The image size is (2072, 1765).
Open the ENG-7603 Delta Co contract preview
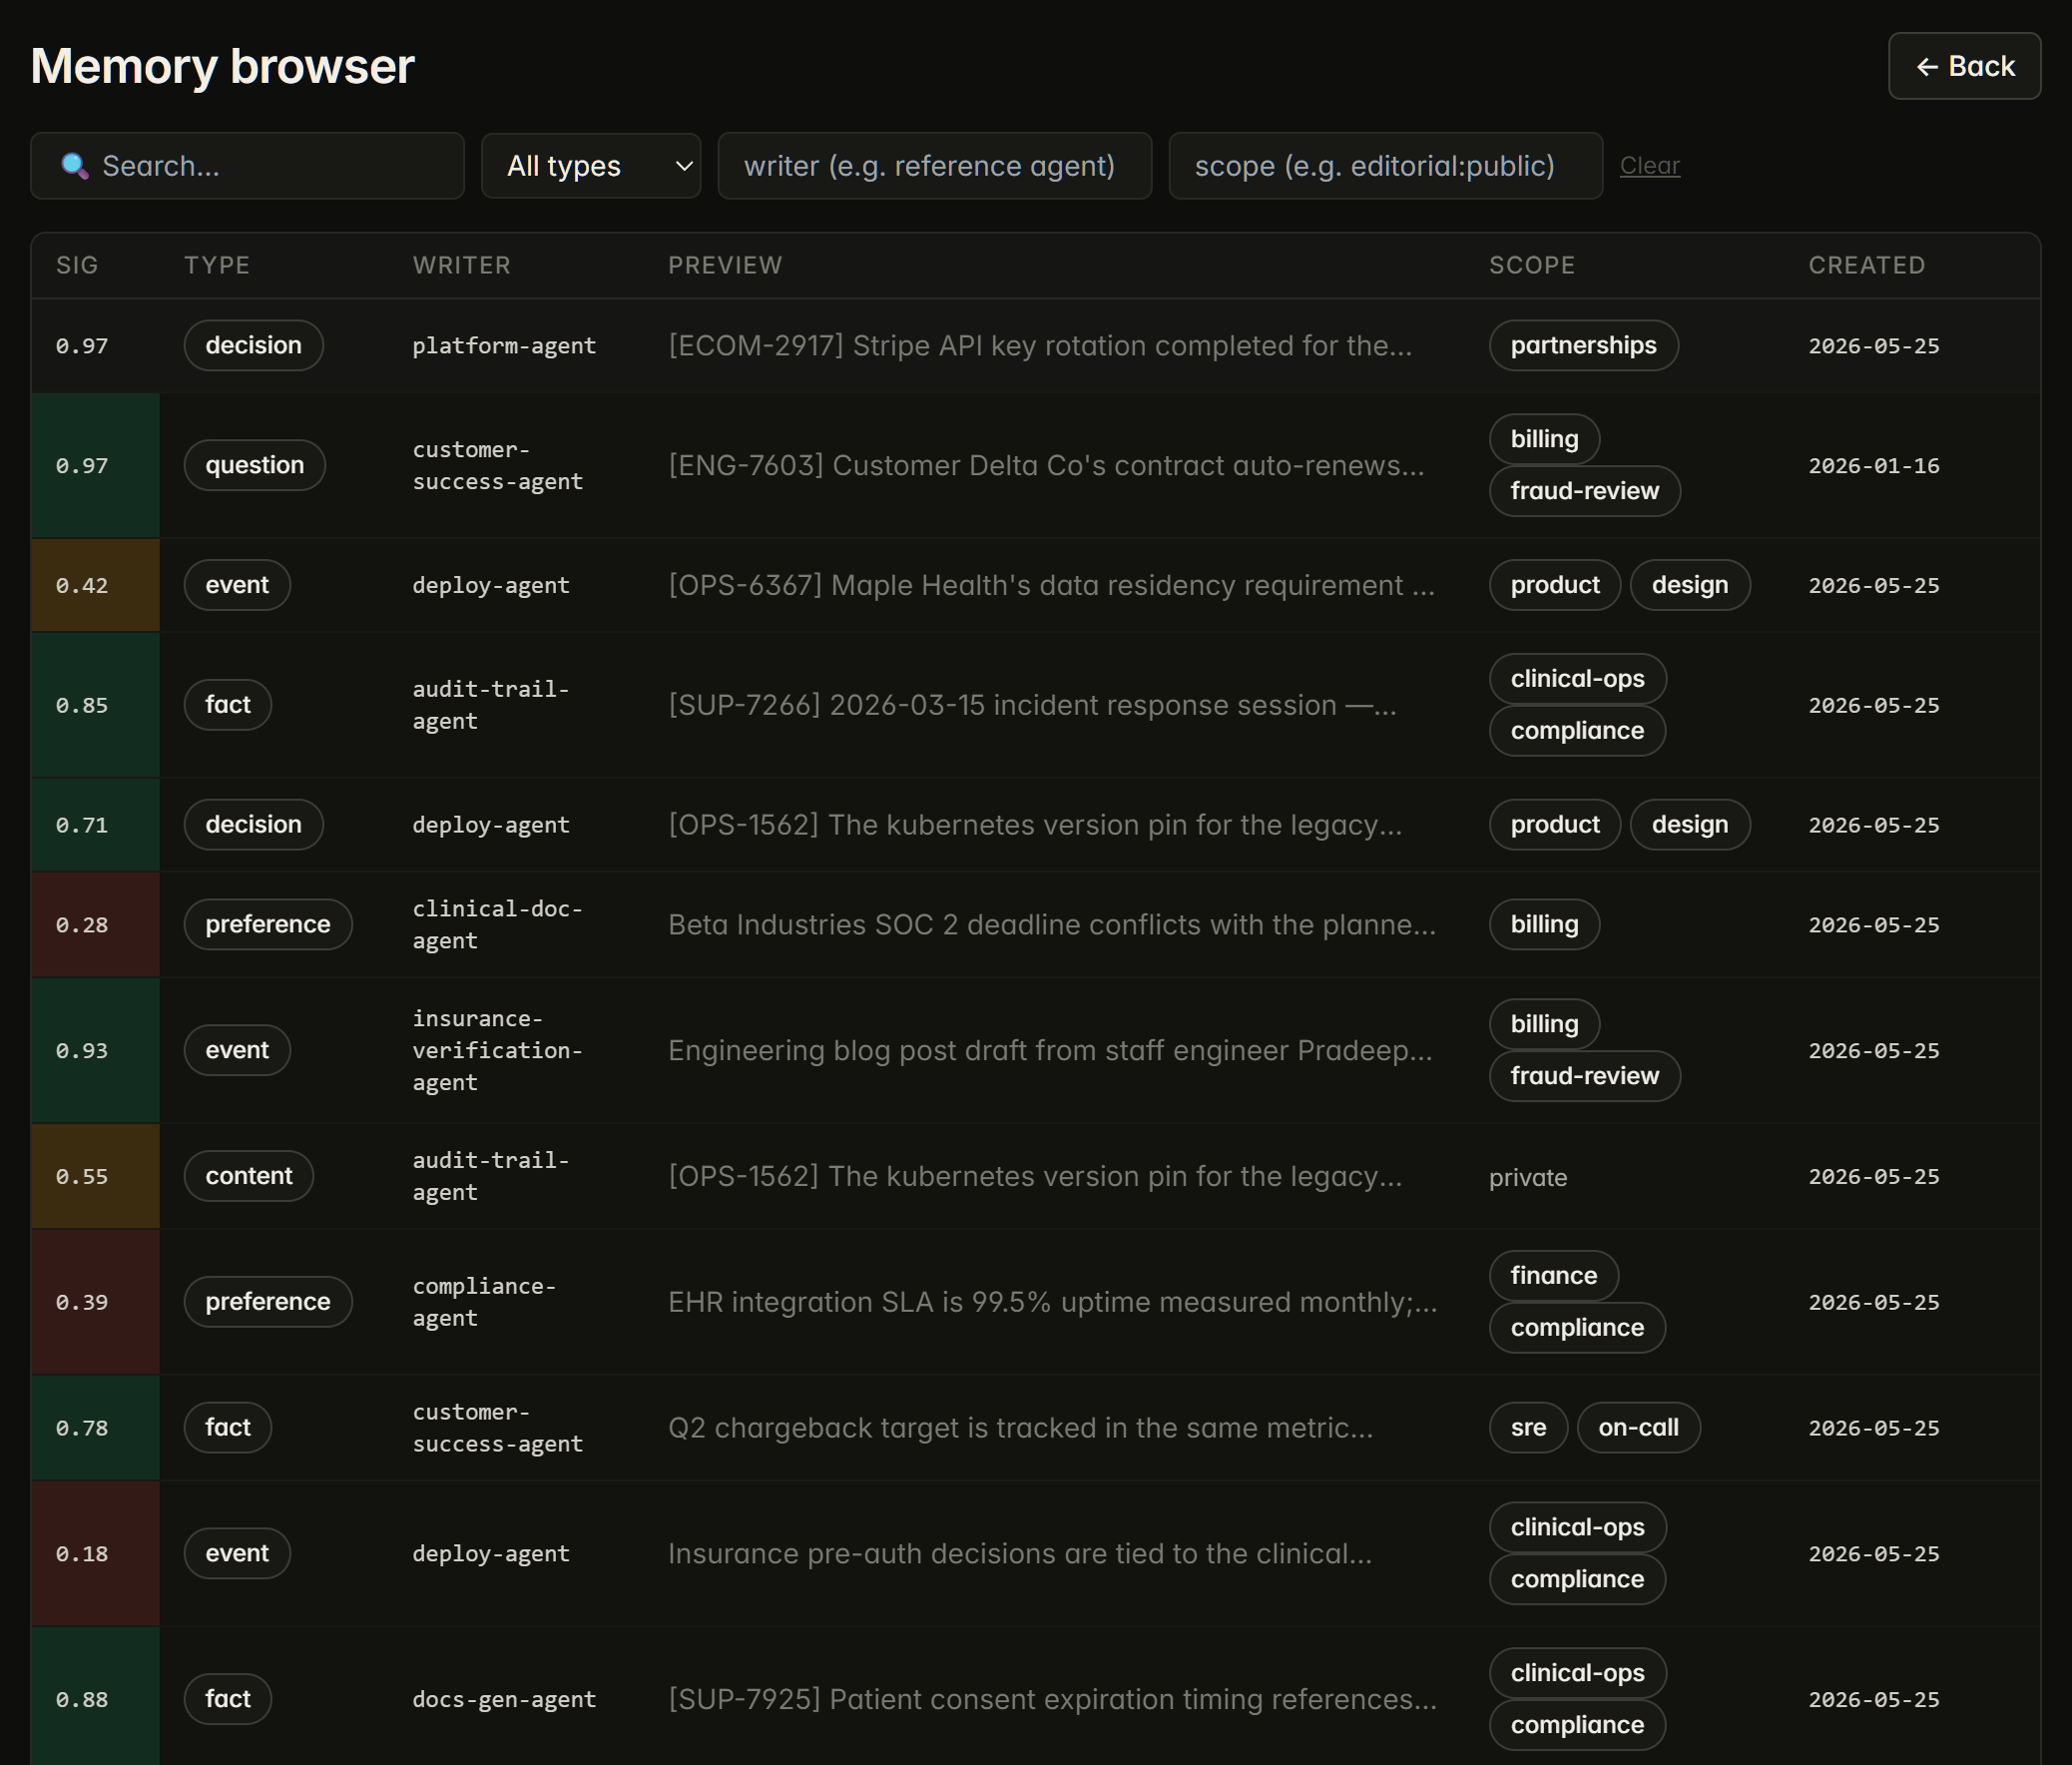click(x=1046, y=466)
